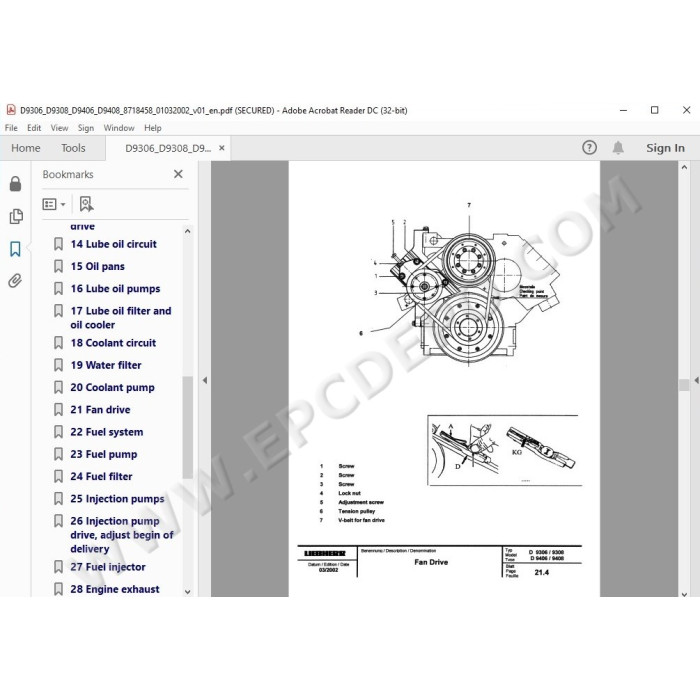700x700 pixels.
Task: Toggle the Bookmarks panel icon in sidebar
Action: [x=16, y=249]
